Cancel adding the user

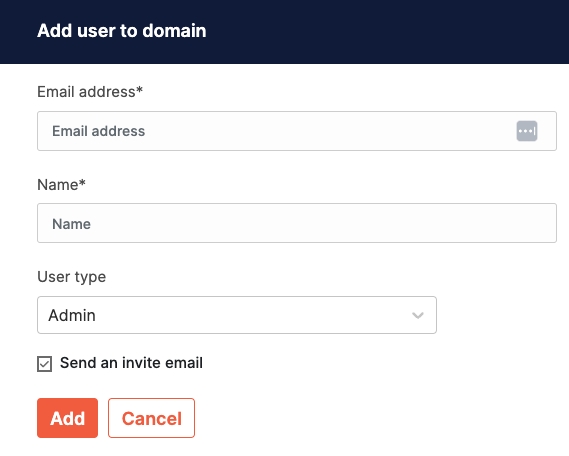tap(151, 418)
